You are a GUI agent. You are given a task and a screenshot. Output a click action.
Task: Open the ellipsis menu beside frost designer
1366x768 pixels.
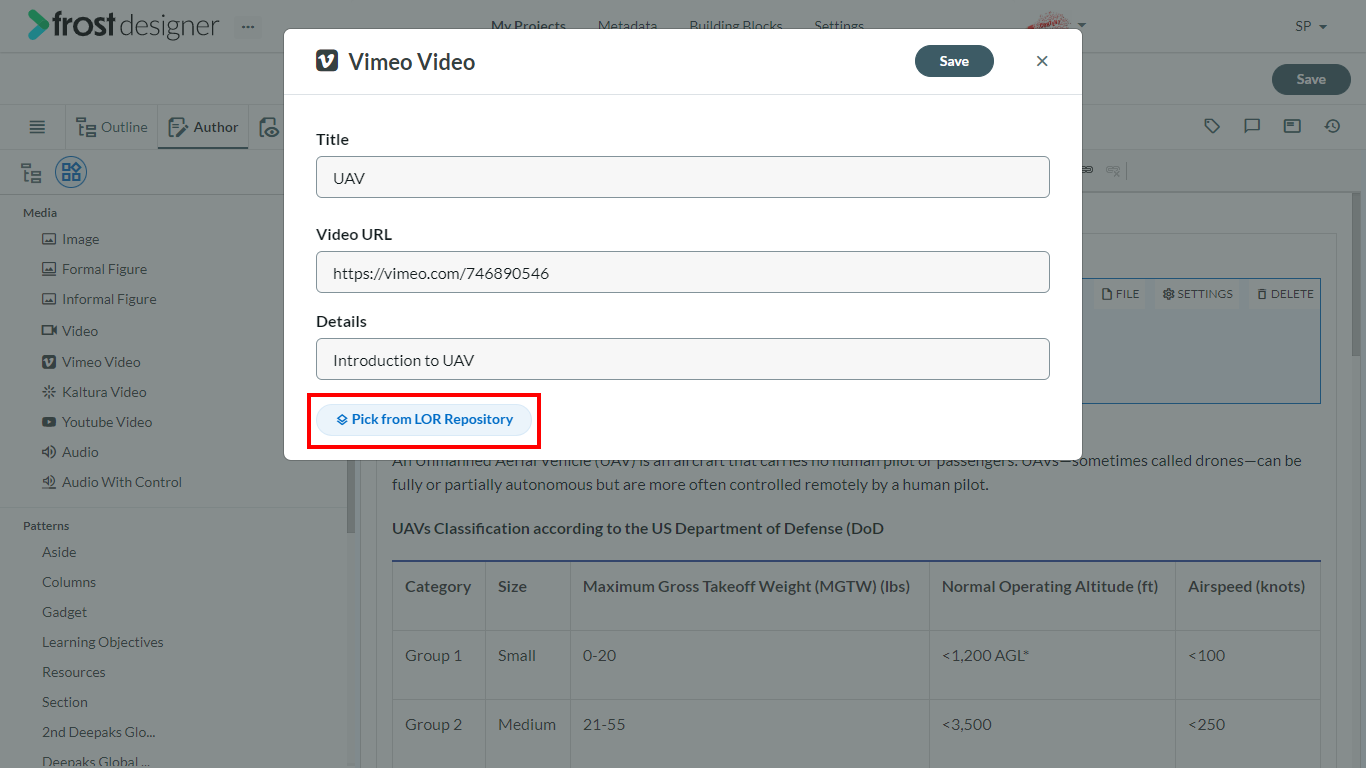coord(248,26)
